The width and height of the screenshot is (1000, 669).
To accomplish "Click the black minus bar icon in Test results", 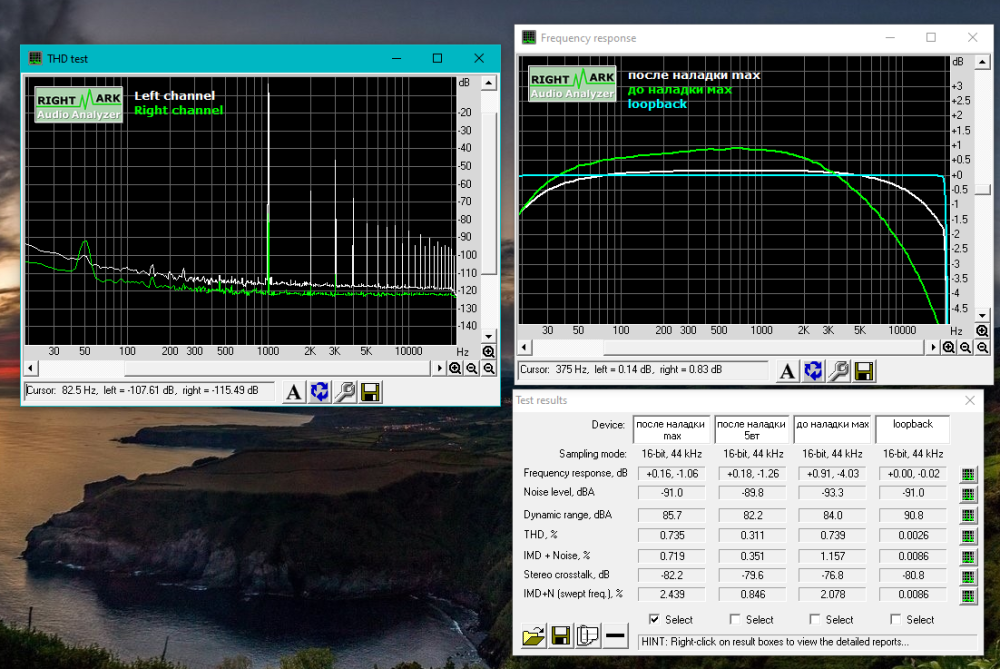I will [x=615, y=636].
